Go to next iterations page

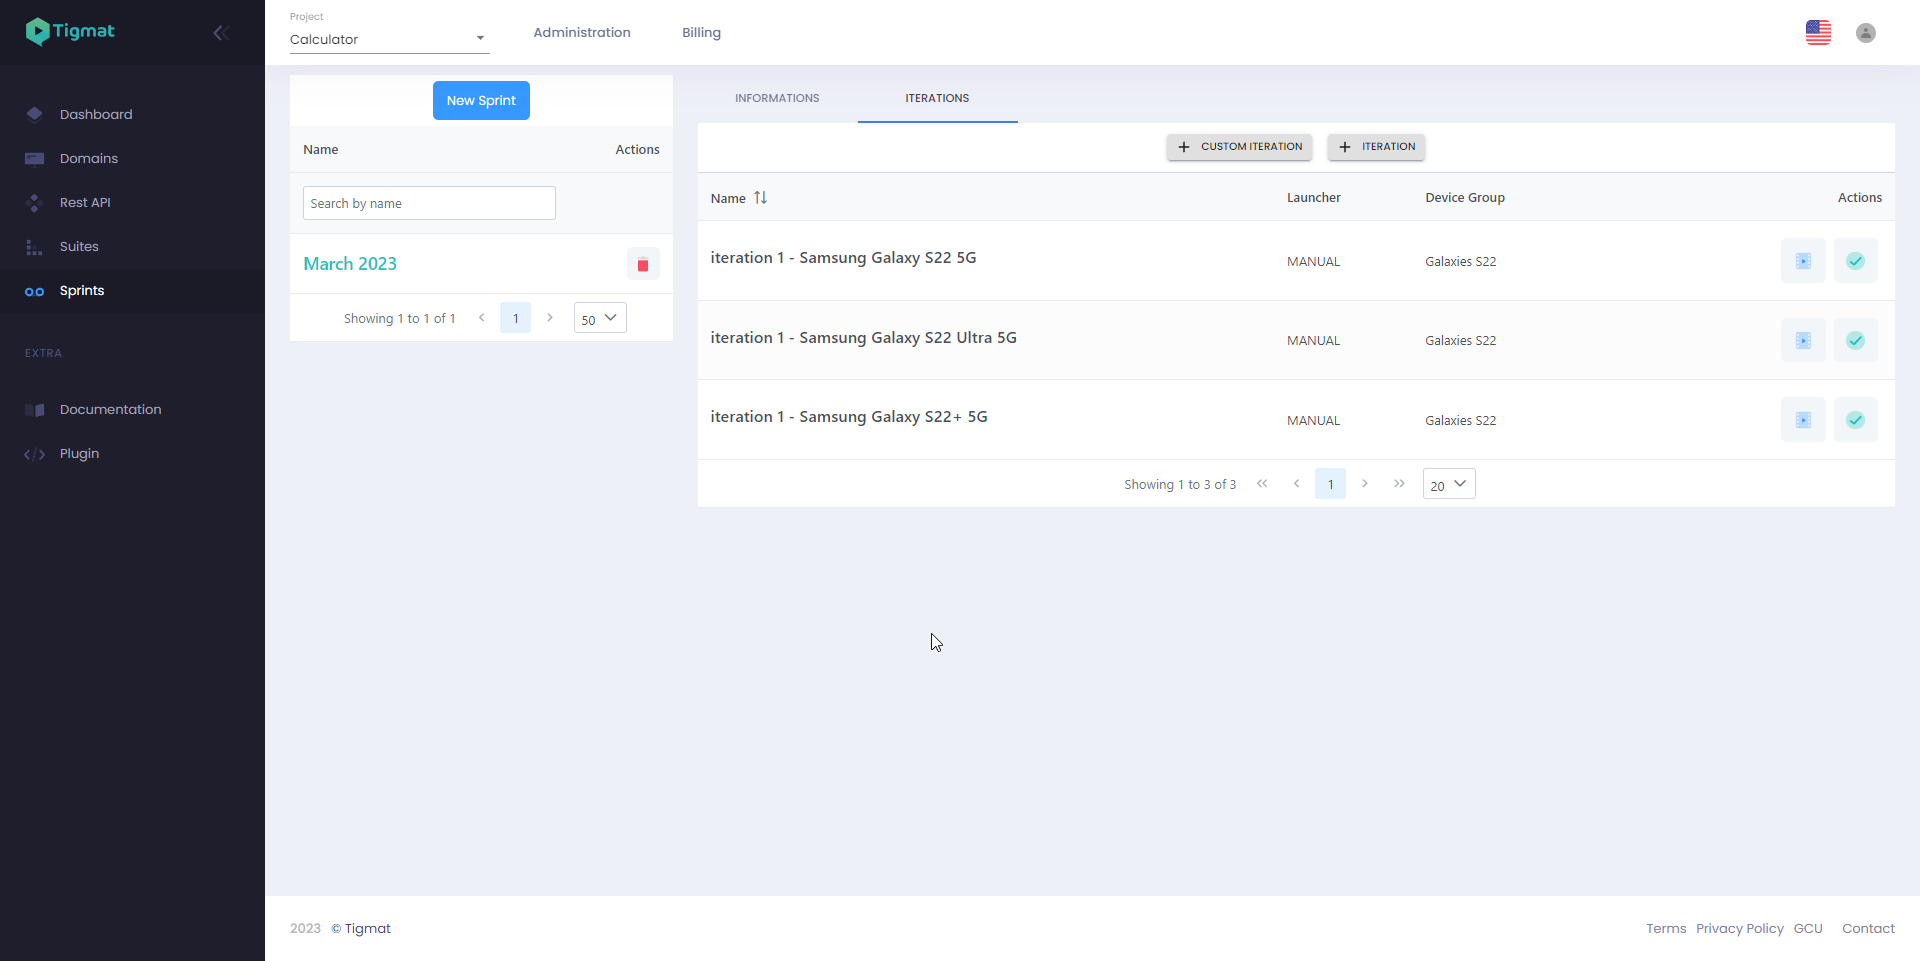coord(1364,484)
